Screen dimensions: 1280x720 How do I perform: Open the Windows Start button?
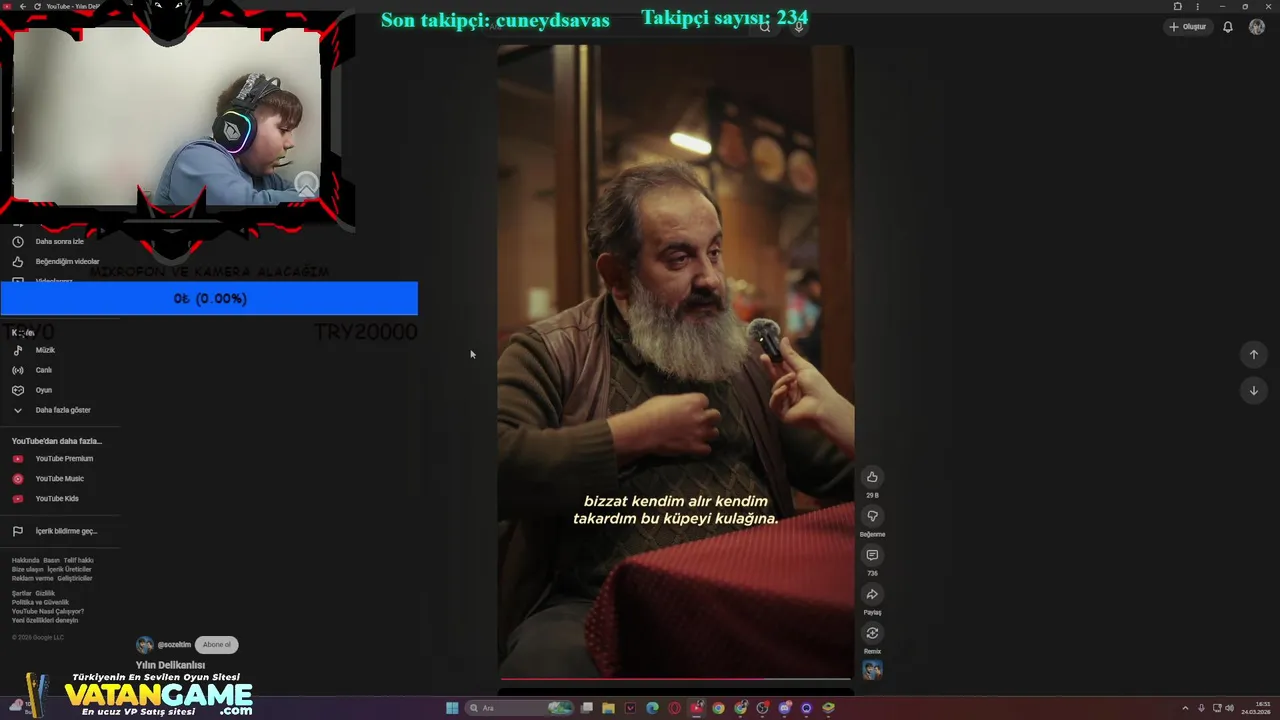tap(452, 708)
